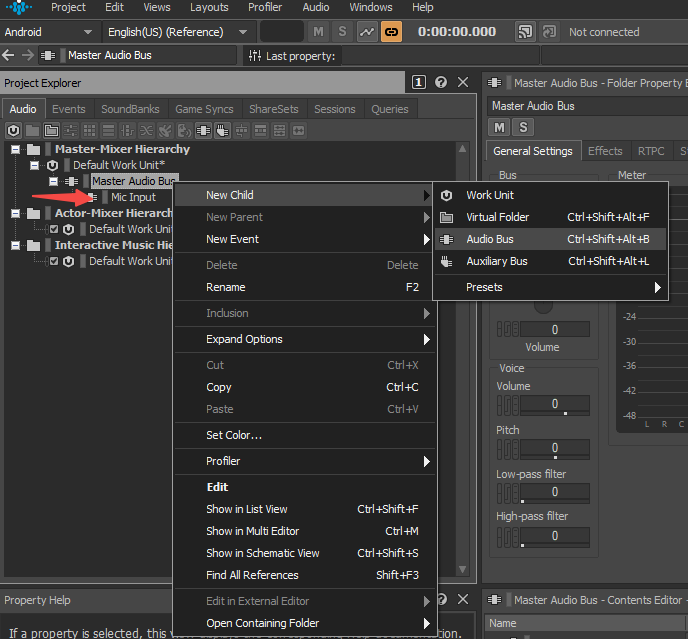Screen dimensions: 688x639
Task: Click the Work Unit icon in submenu
Action: (447, 195)
